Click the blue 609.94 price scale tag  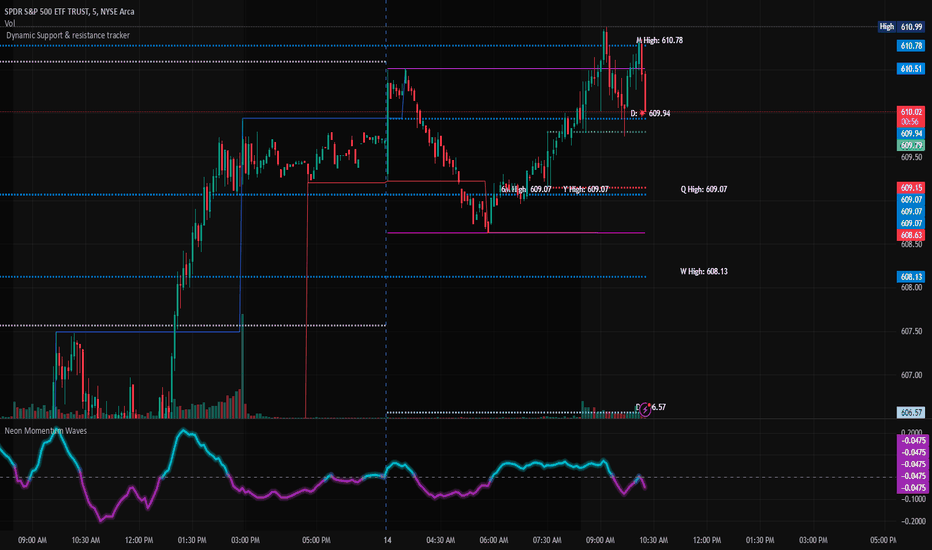pyautogui.click(x=911, y=134)
